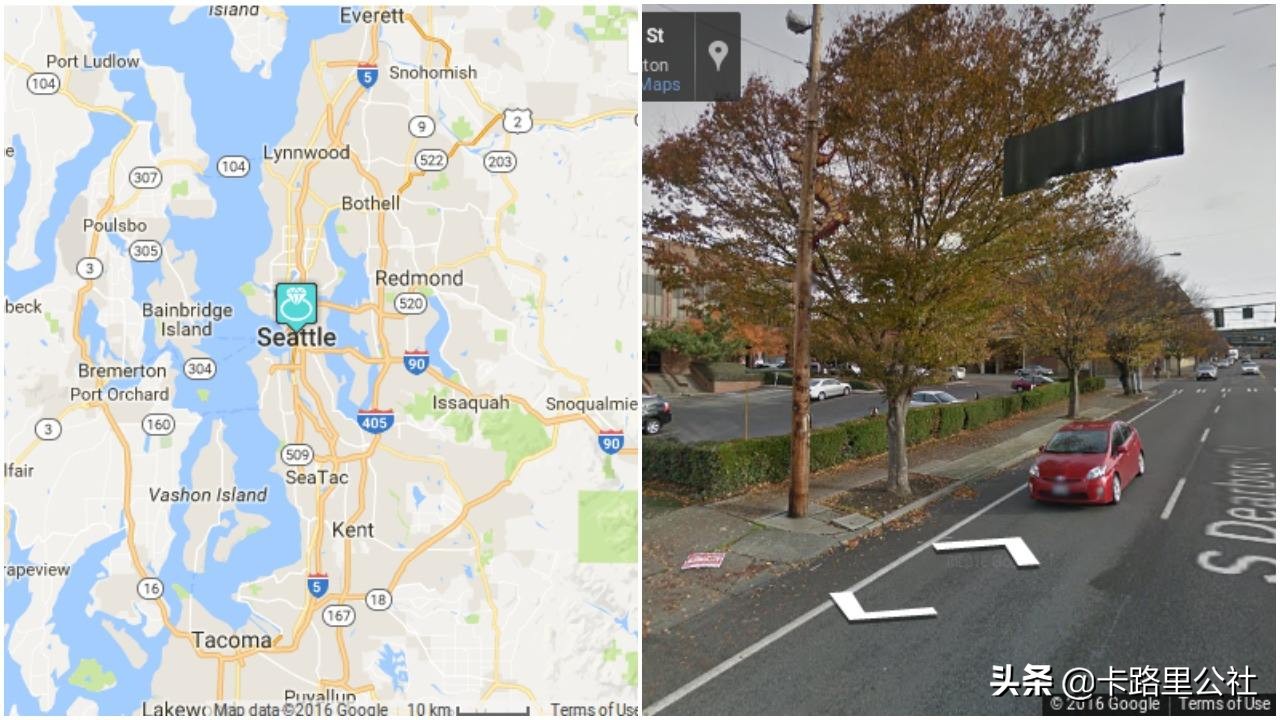Click the Route 520 shield near Redmond
The width and height of the screenshot is (1280, 720).
pos(410,304)
